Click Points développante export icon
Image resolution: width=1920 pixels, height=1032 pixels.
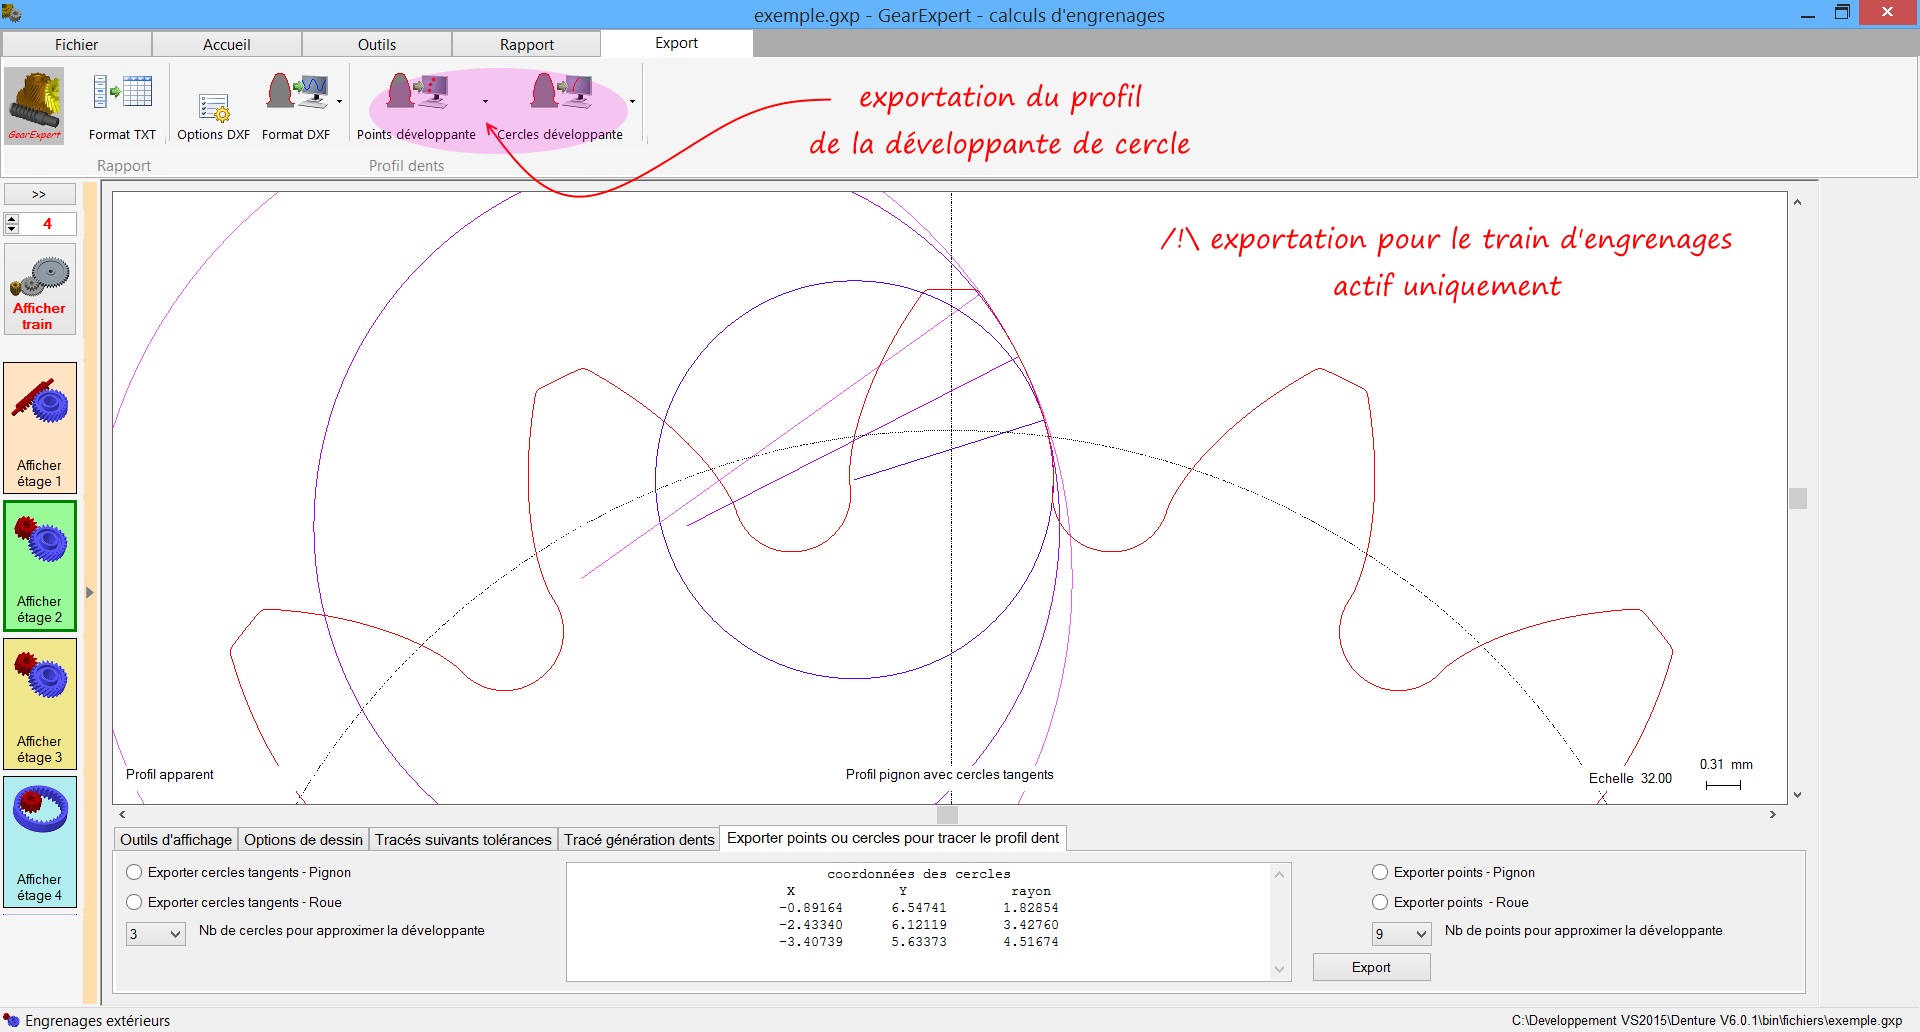click(417, 92)
